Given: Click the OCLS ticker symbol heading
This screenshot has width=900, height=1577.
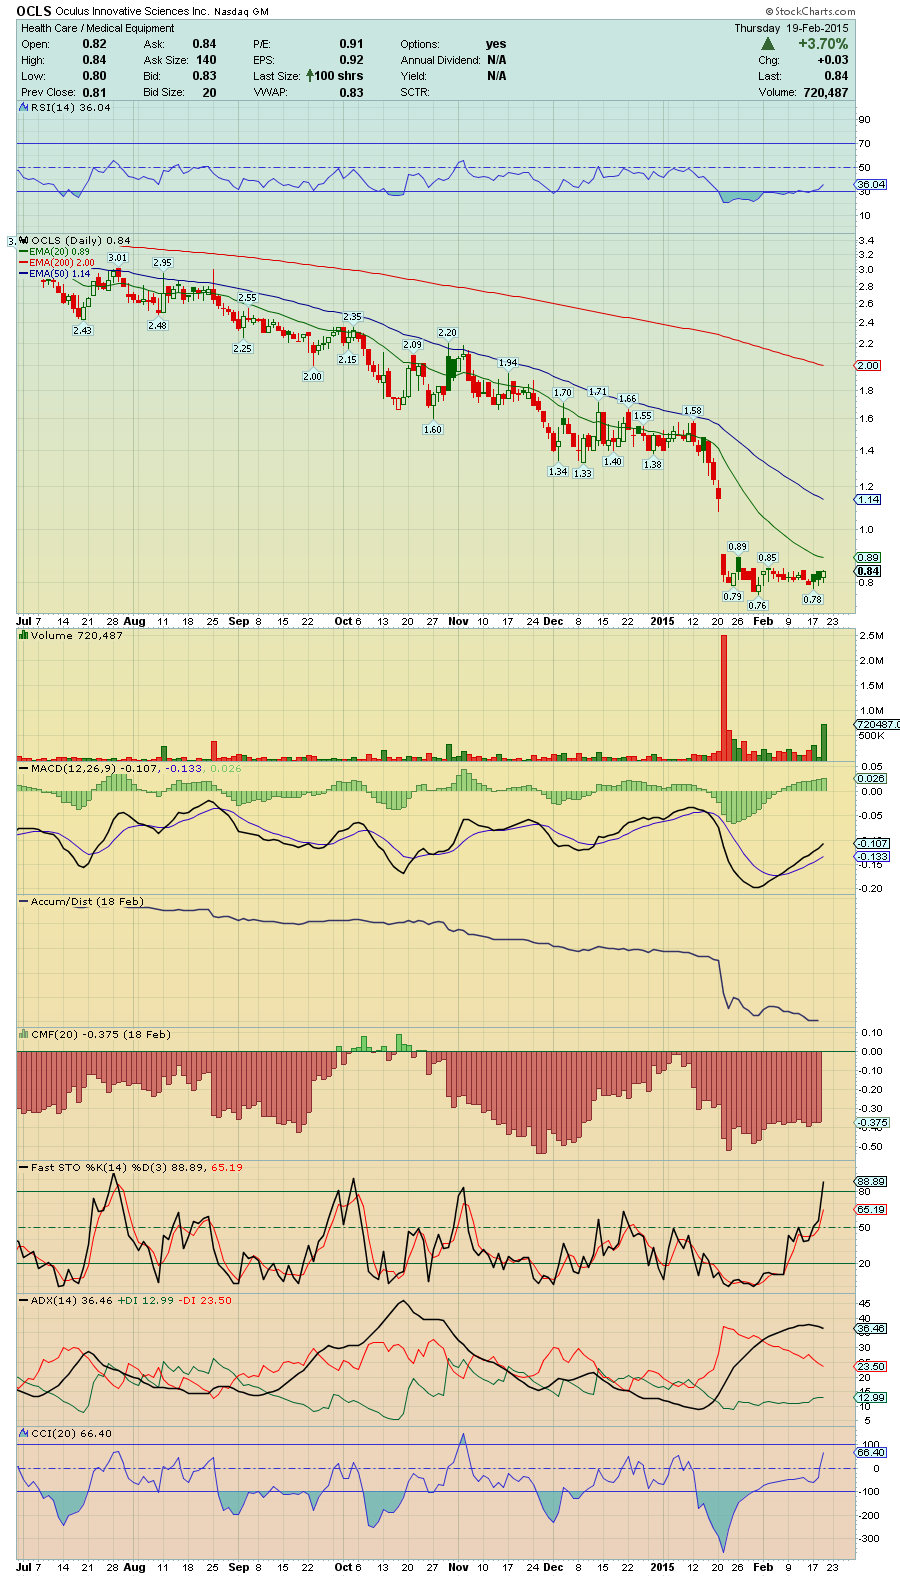Looking at the screenshot, I should [x=34, y=11].
